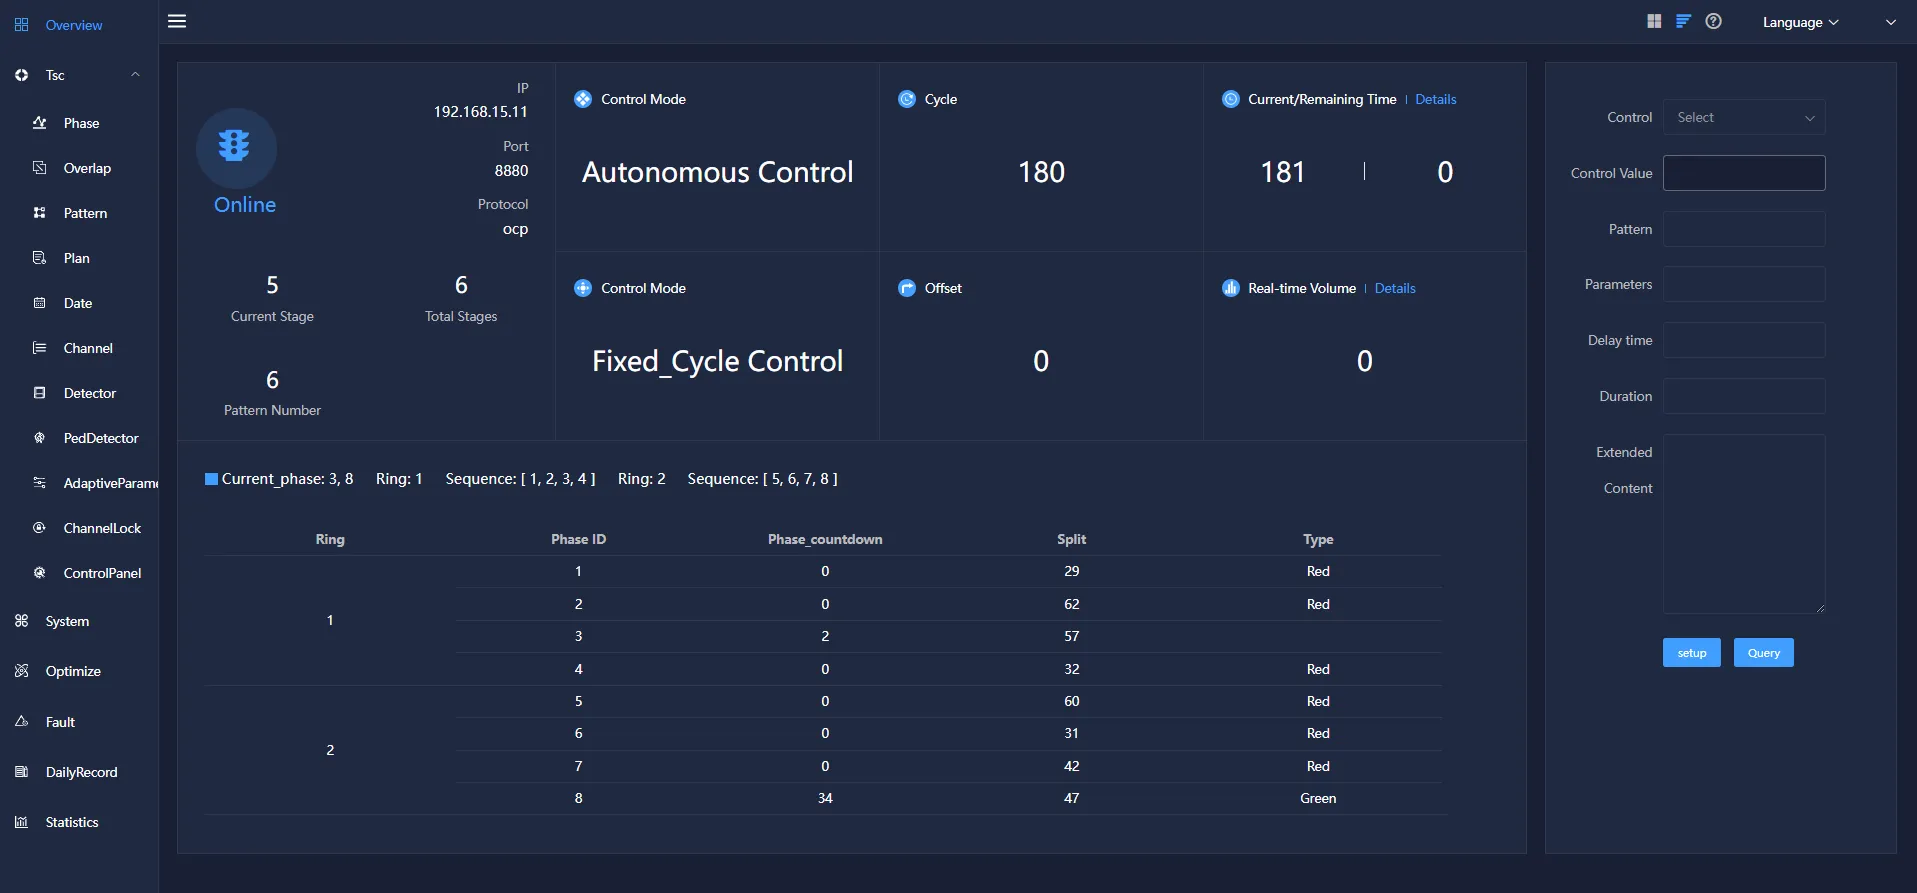Click the Statistics chart icon

click(x=21, y=822)
